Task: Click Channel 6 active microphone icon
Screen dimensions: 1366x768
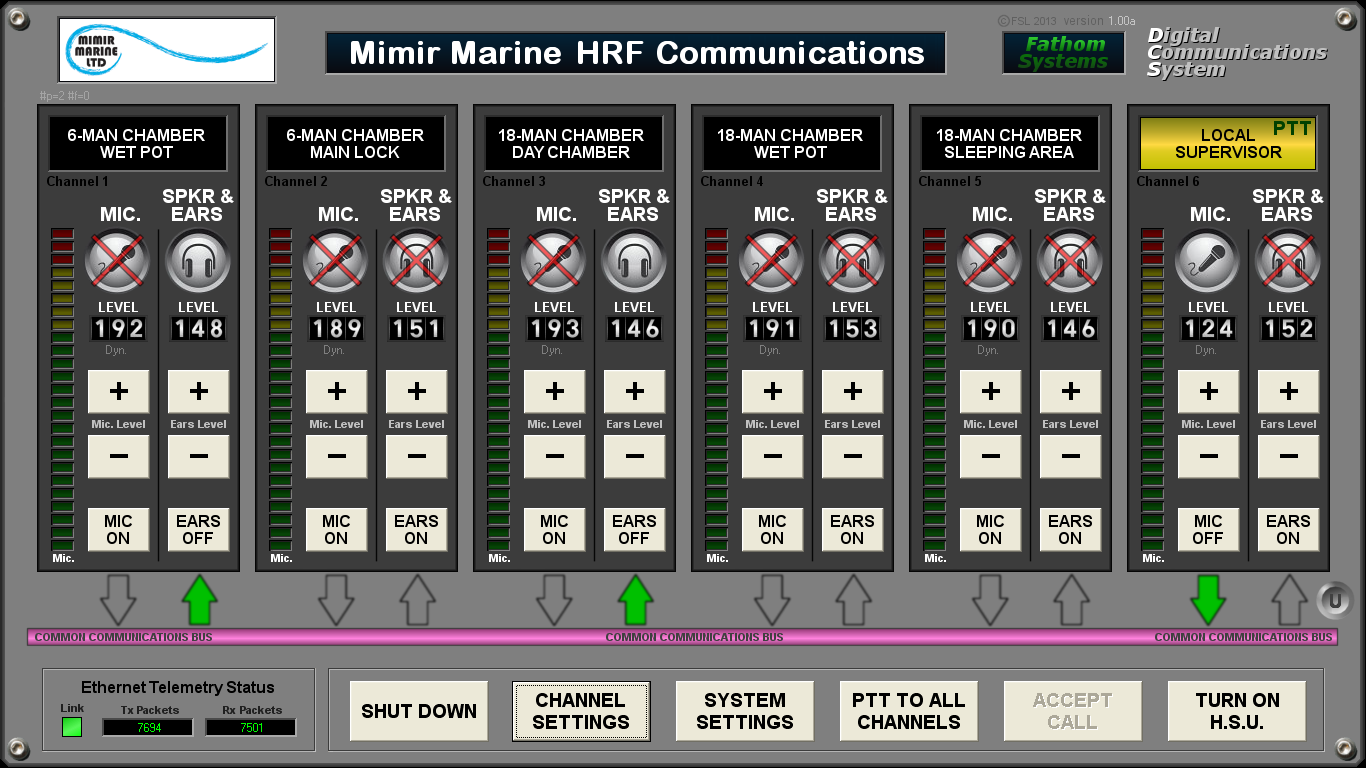Action: coord(1208,262)
